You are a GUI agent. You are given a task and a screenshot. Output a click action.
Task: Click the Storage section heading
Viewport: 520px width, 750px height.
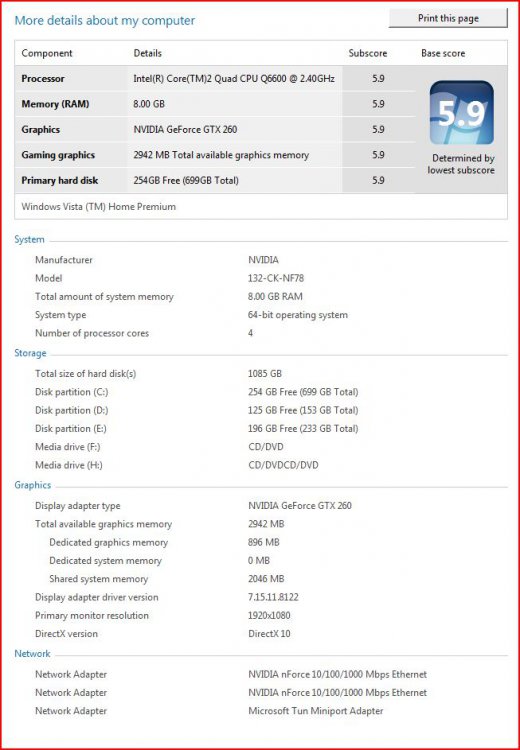30,353
